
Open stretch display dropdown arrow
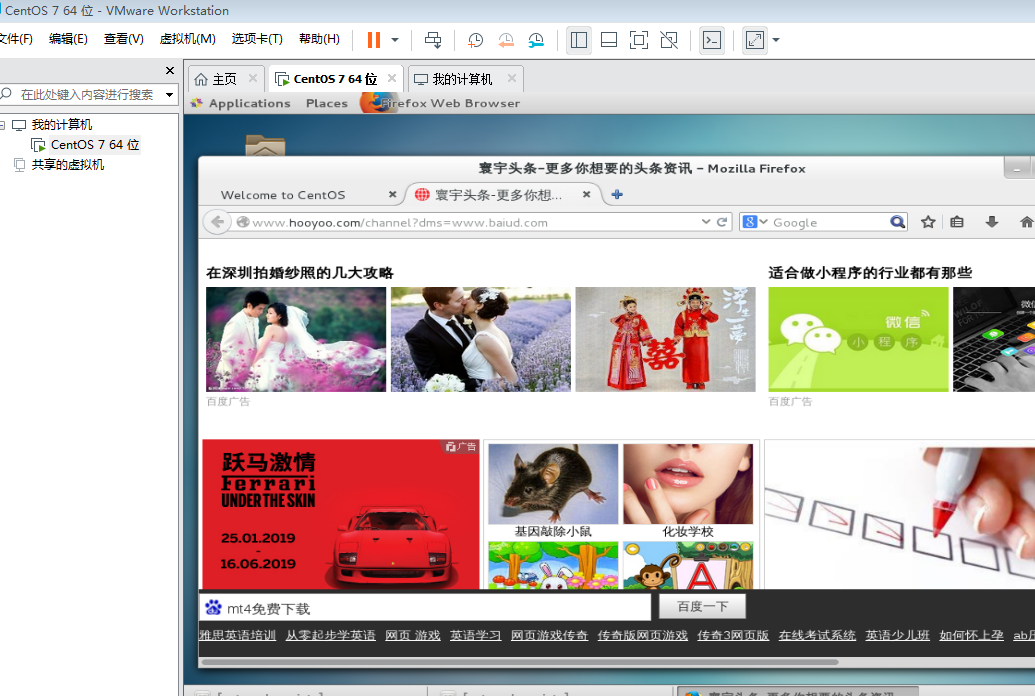coord(776,40)
